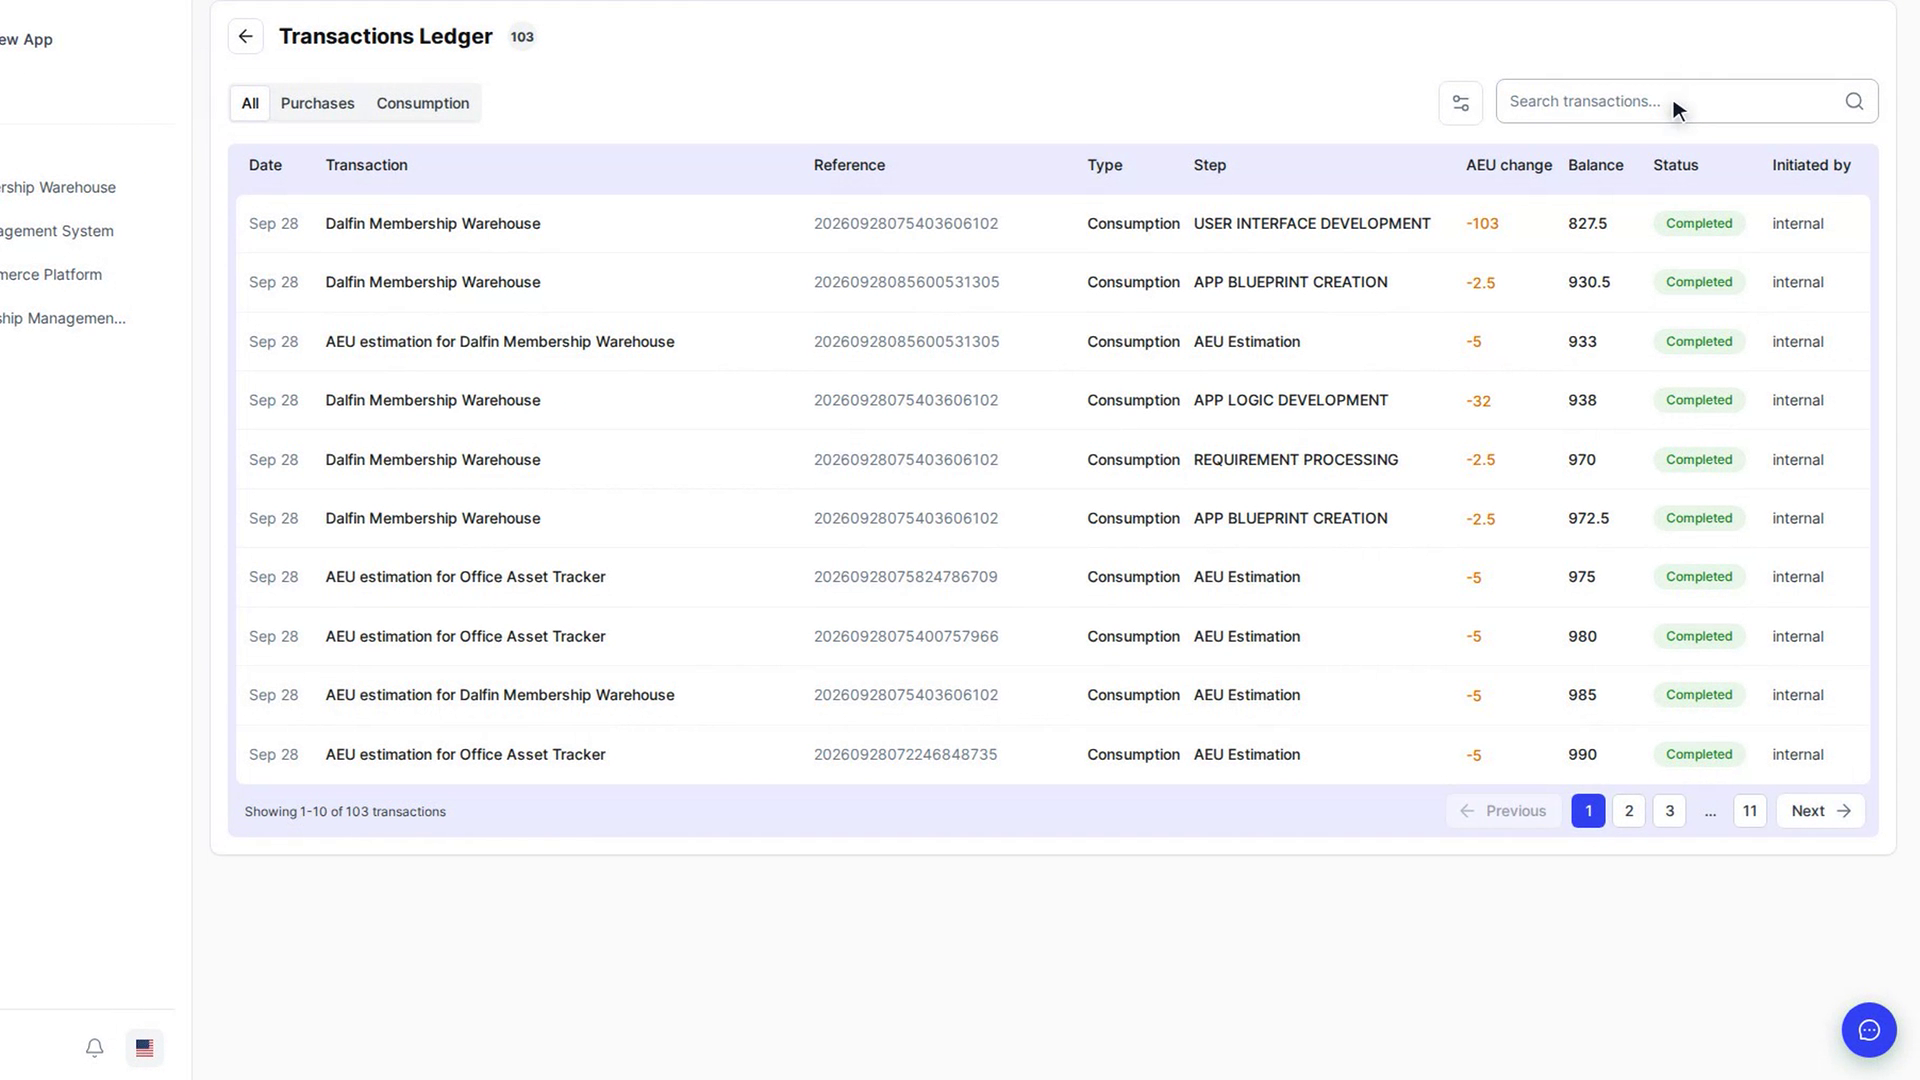Go to page 3
Image resolution: width=1920 pixels, height=1080 pixels.
pyautogui.click(x=1669, y=811)
